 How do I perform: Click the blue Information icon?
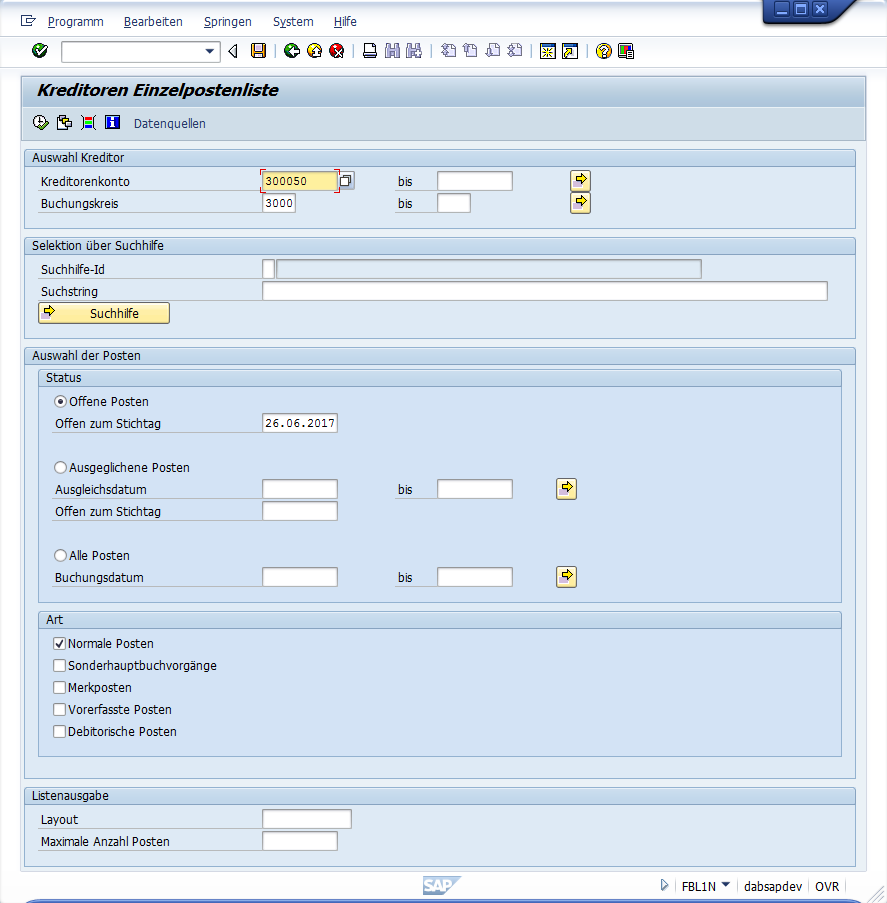point(112,123)
